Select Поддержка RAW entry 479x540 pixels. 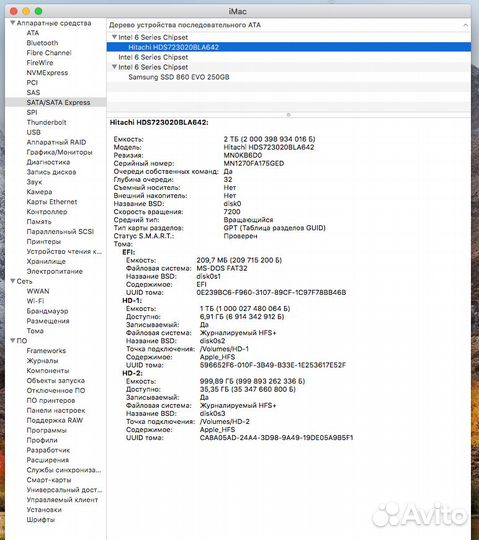point(55,420)
